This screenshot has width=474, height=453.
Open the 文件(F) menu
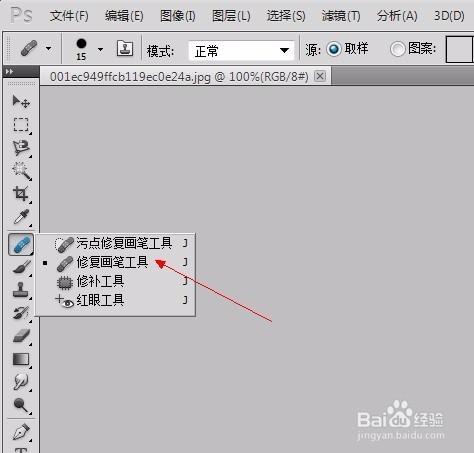click(x=69, y=16)
